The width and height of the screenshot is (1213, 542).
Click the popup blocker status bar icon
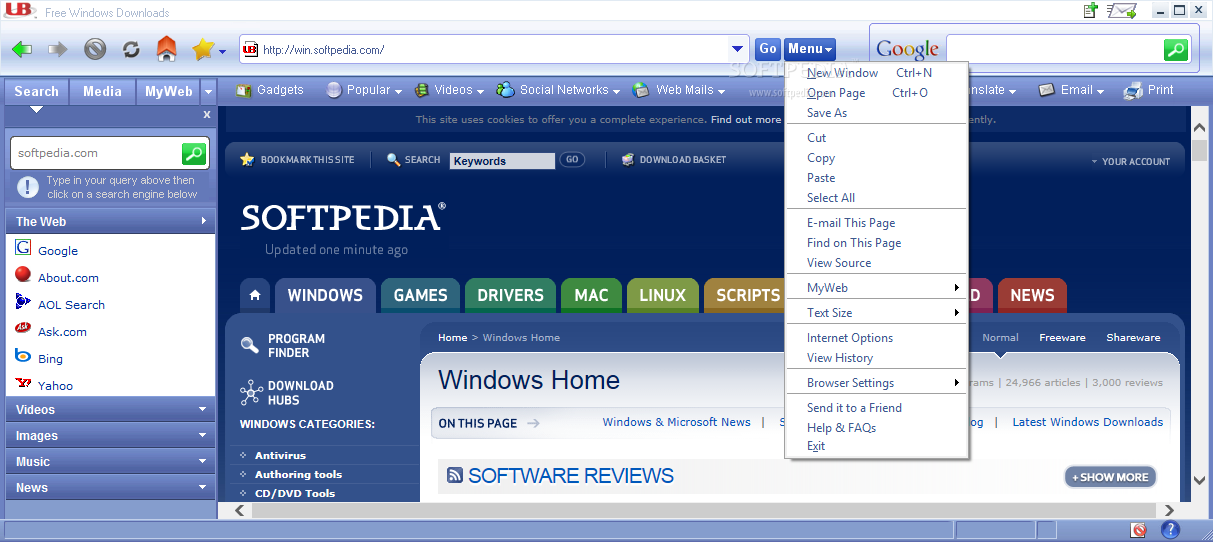pos(1138,530)
